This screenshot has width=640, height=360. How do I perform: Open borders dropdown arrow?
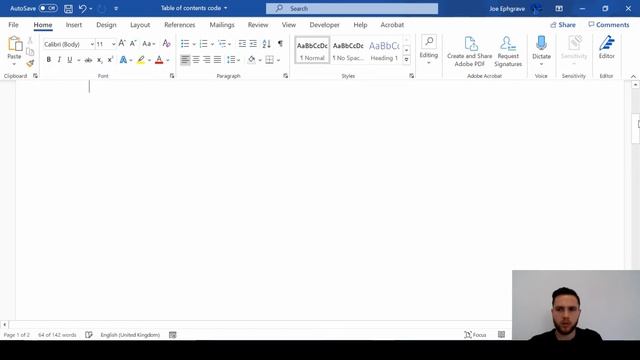278,60
